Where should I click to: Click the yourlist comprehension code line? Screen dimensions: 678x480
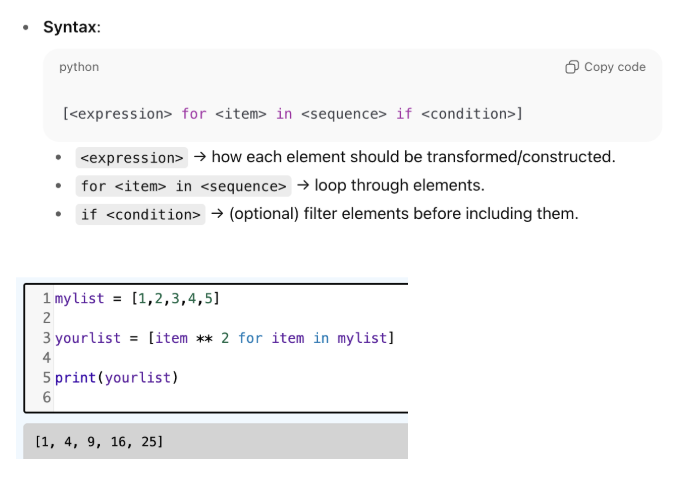click(224, 338)
